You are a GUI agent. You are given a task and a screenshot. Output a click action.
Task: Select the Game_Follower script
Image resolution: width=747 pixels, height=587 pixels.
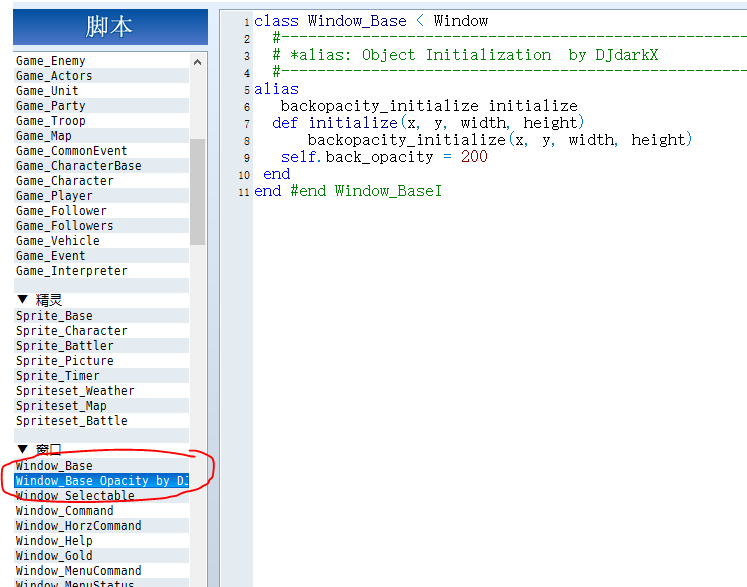[101, 211]
